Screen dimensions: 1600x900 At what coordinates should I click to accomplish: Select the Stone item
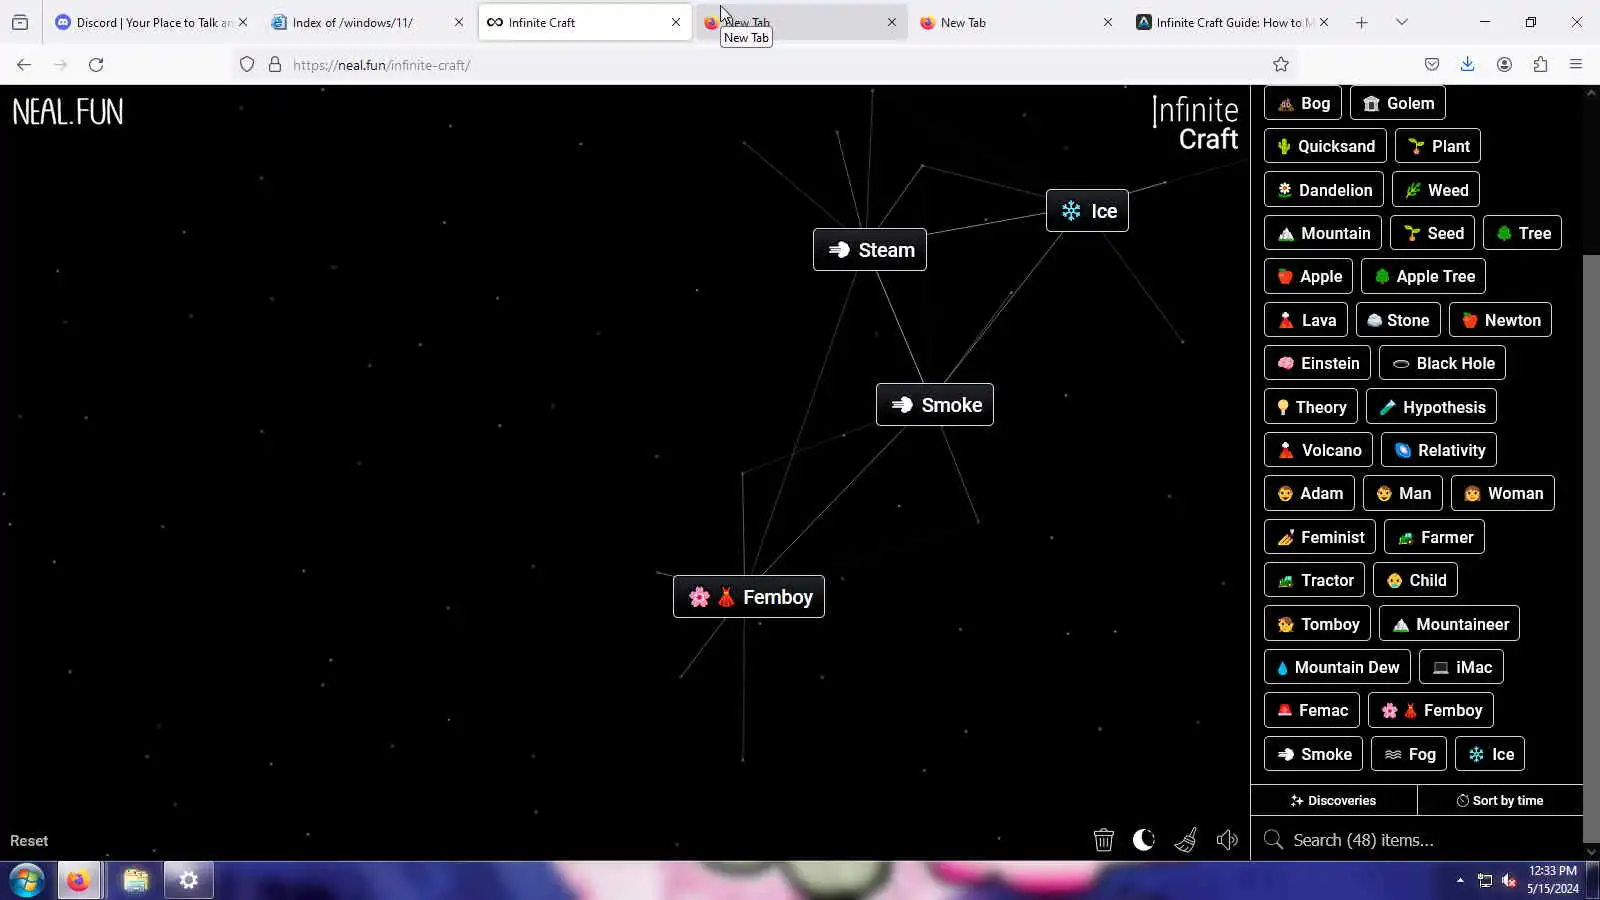tap(1398, 320)
